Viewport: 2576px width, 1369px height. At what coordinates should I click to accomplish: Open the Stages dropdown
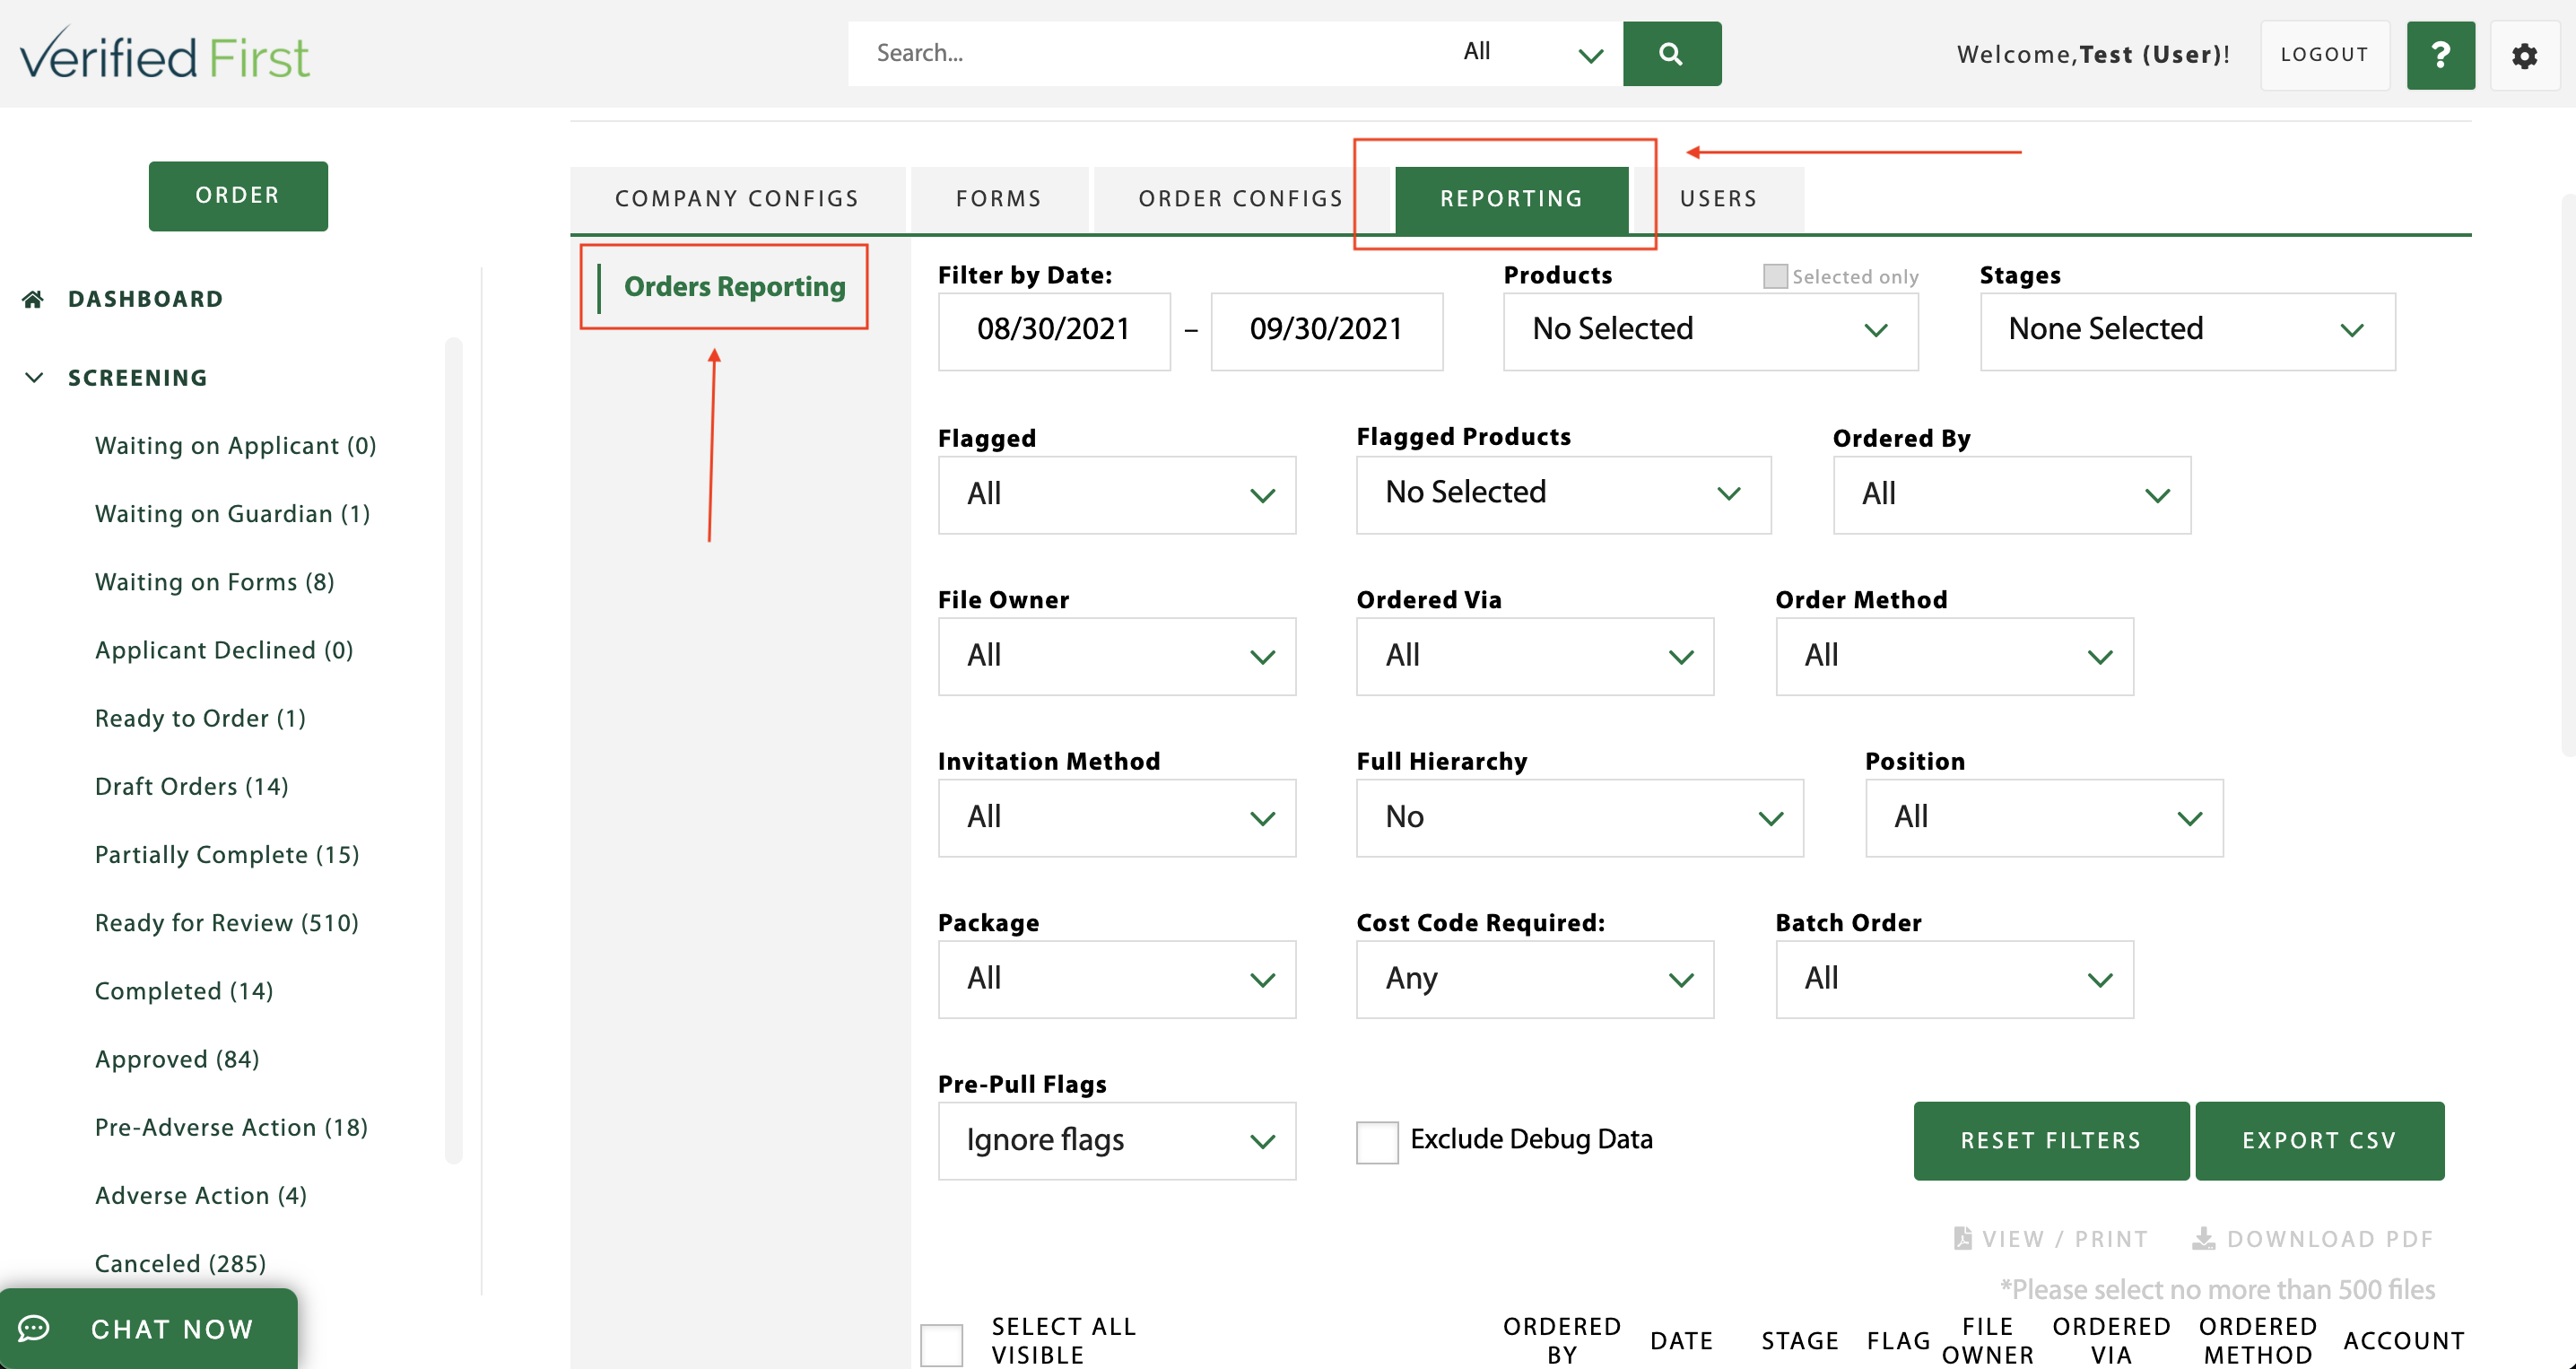[x=2187, y=330]
